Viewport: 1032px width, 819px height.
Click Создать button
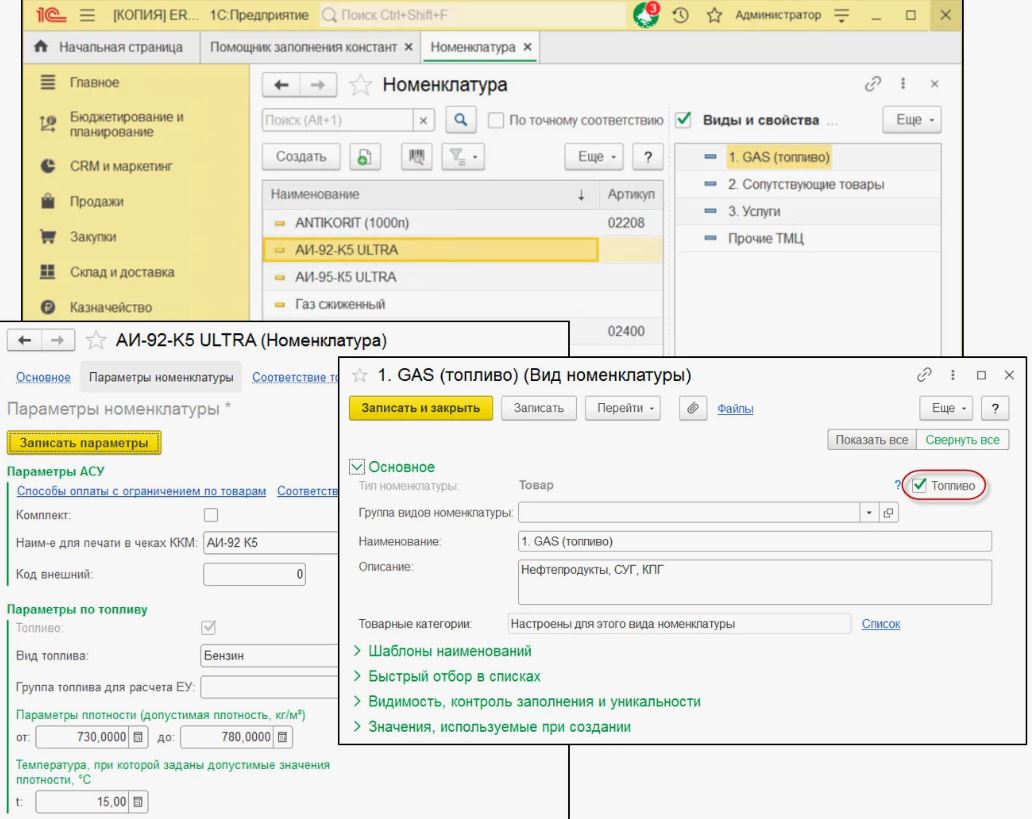click(x=301, y=157)
